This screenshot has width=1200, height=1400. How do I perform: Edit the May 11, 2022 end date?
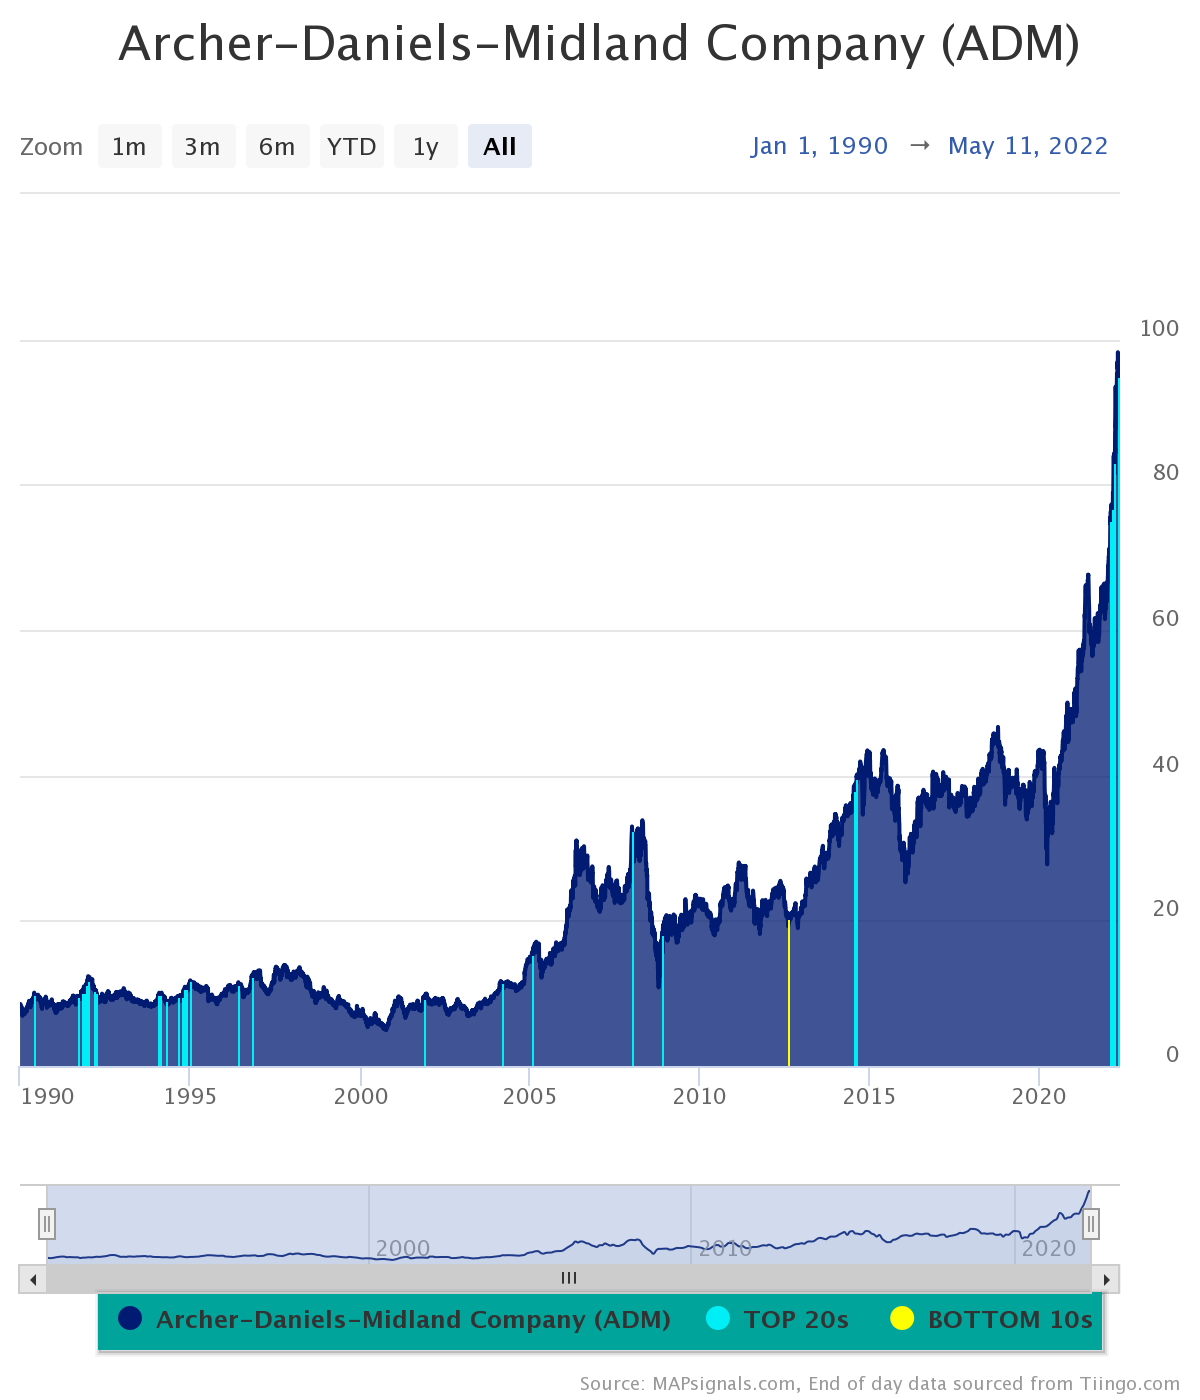coord(1028,146)
